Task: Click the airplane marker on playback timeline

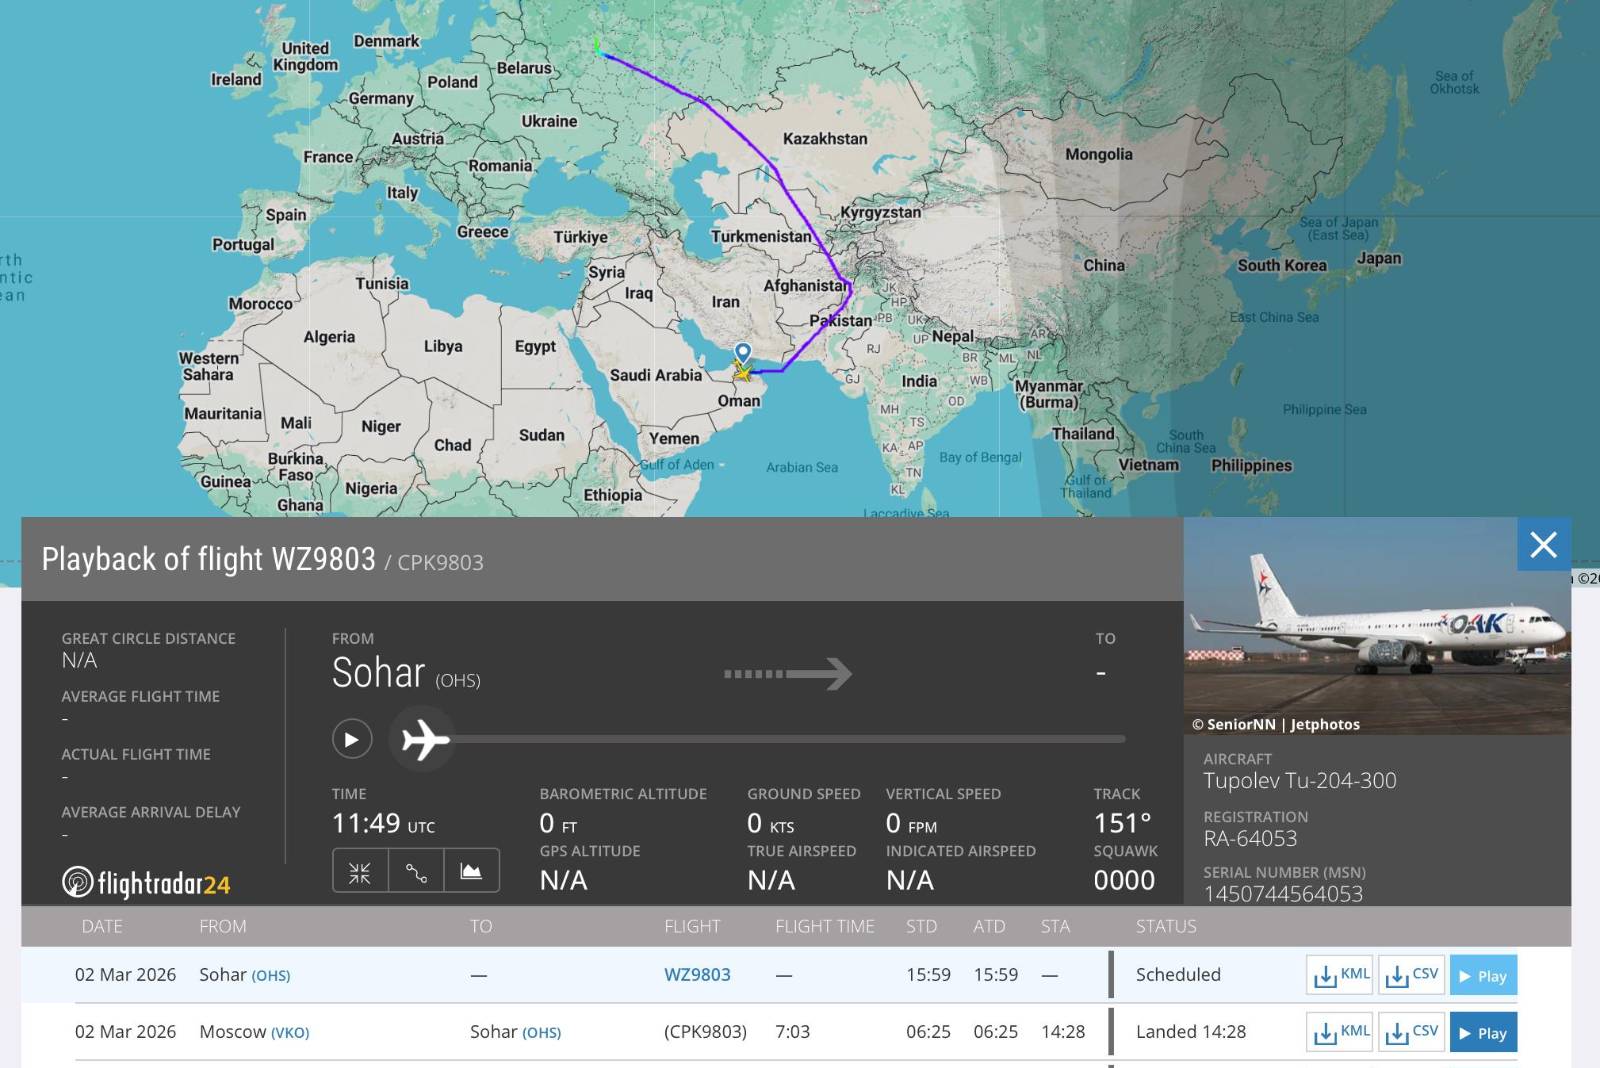Action: (424, 740)
